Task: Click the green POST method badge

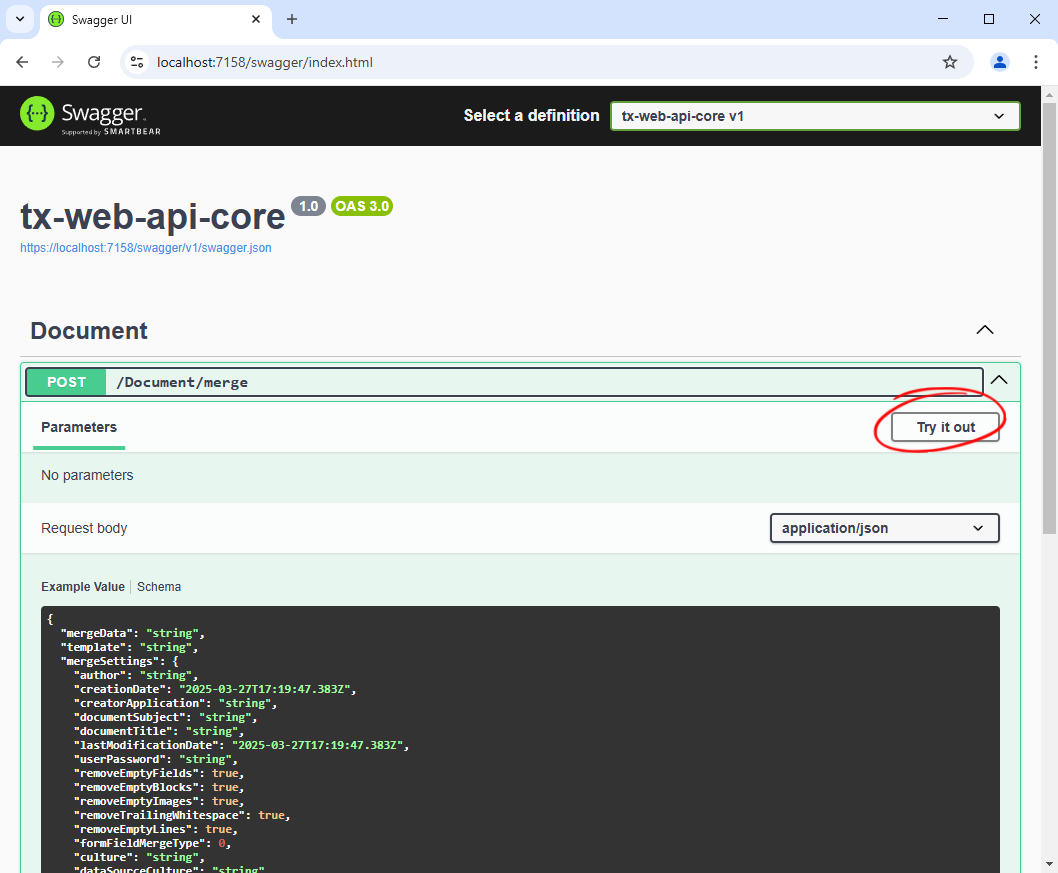Action: 65,381
